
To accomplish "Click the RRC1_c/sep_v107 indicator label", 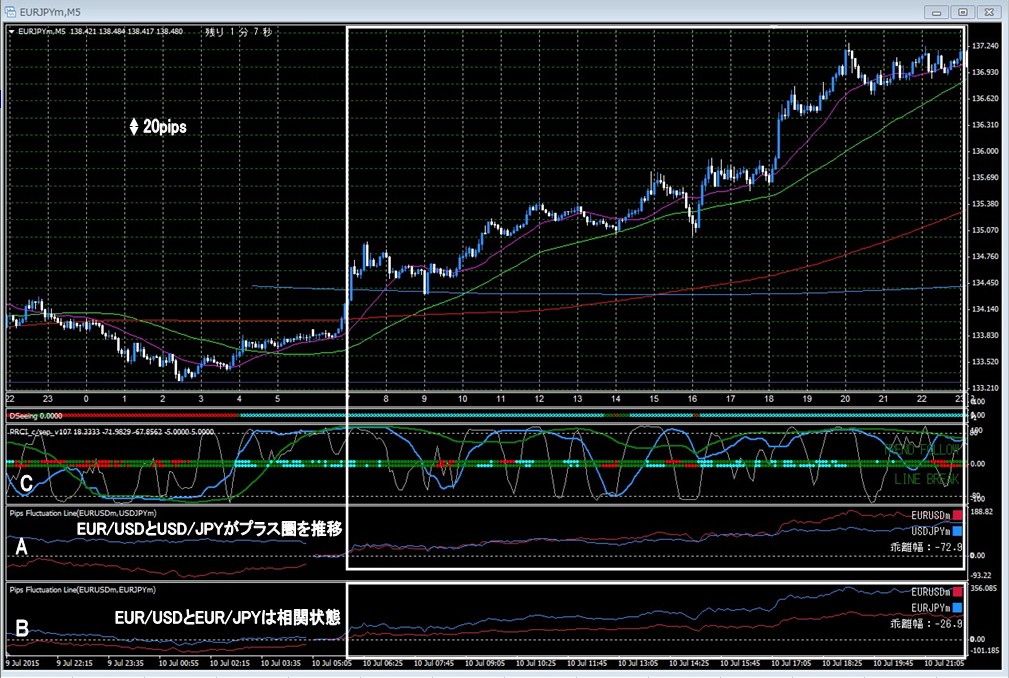I will (112, 432).
